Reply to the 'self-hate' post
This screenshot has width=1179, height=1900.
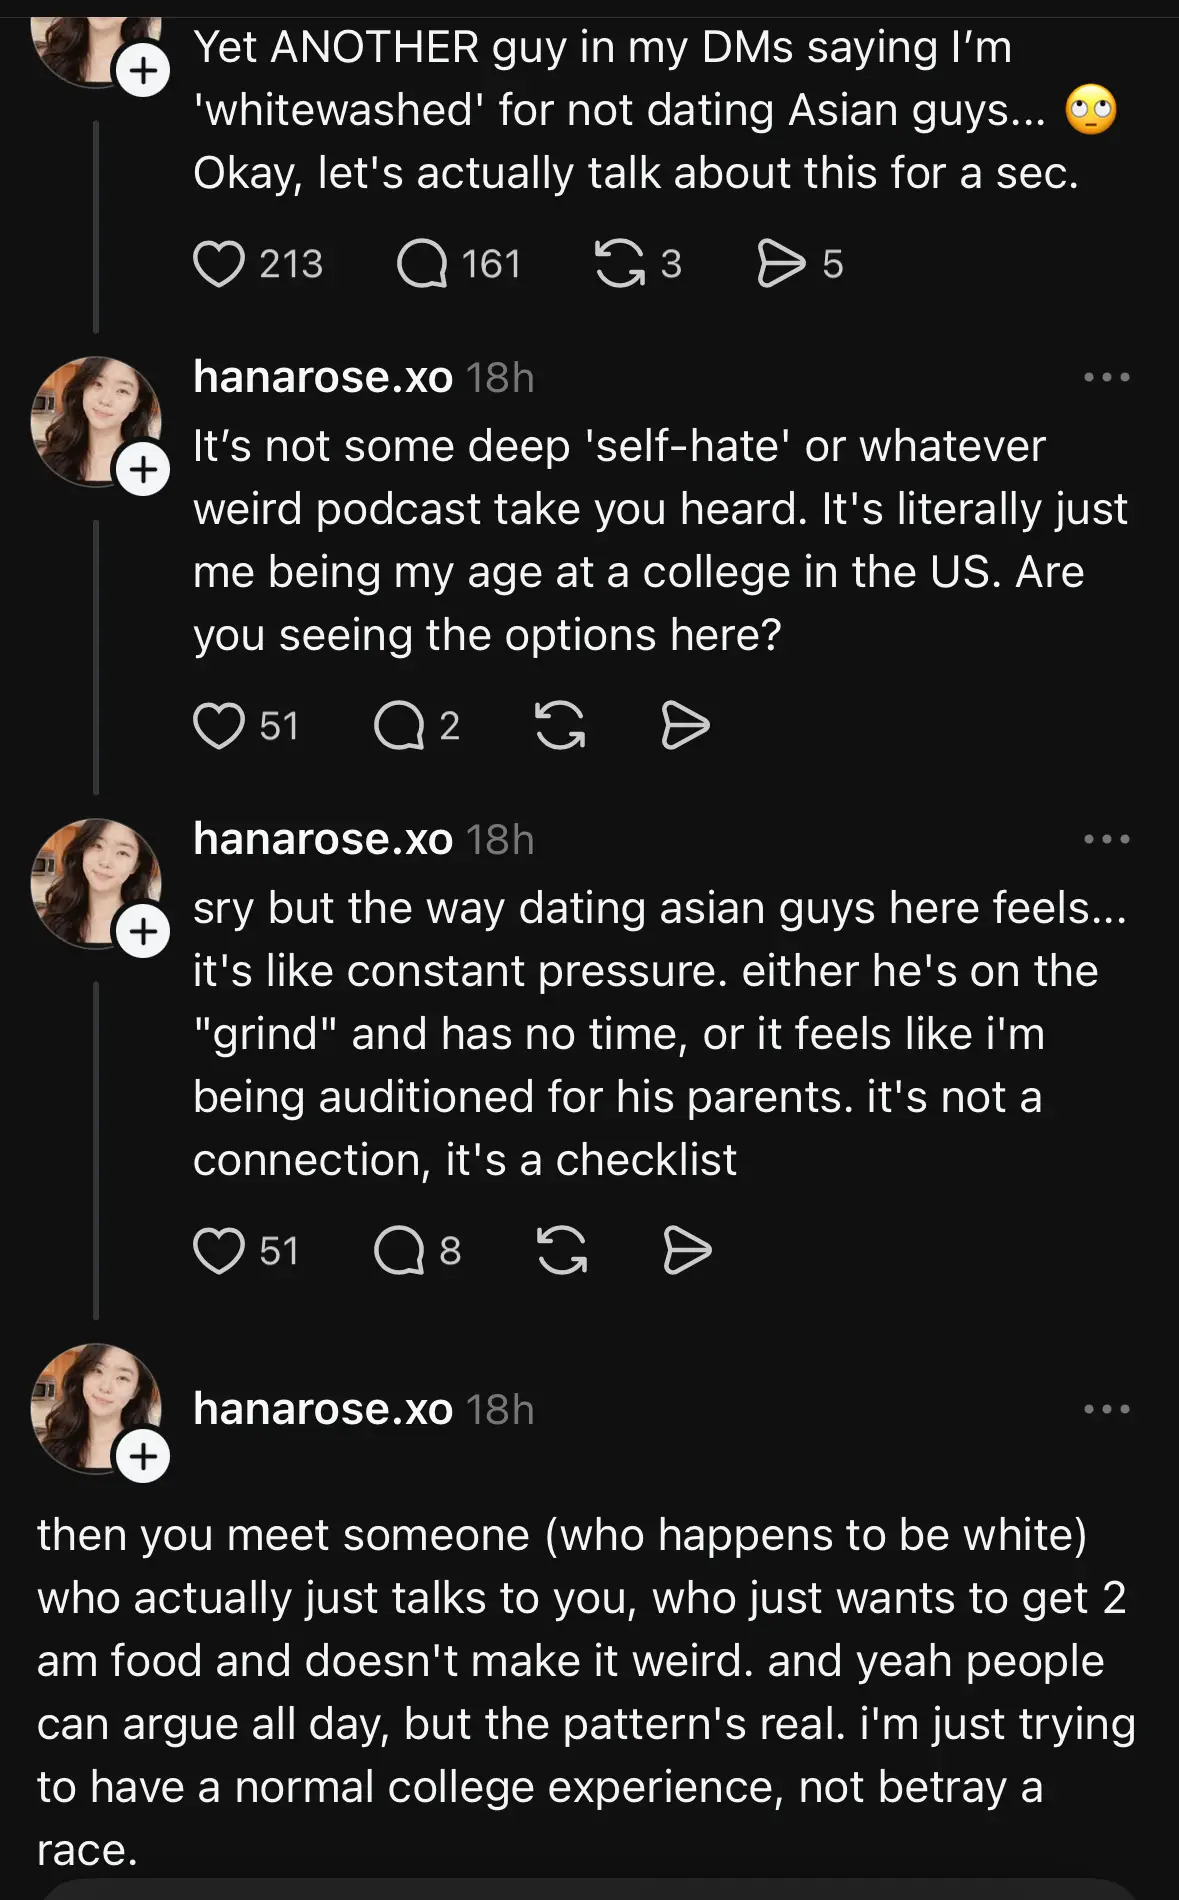pyautogui.click(x=399, y=726)
